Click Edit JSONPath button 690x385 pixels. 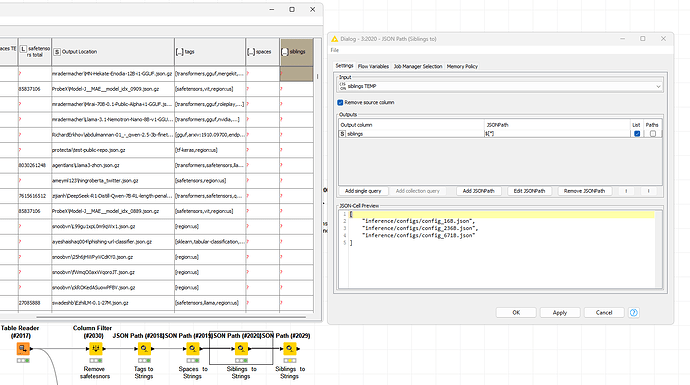click(x=529, y=191)
